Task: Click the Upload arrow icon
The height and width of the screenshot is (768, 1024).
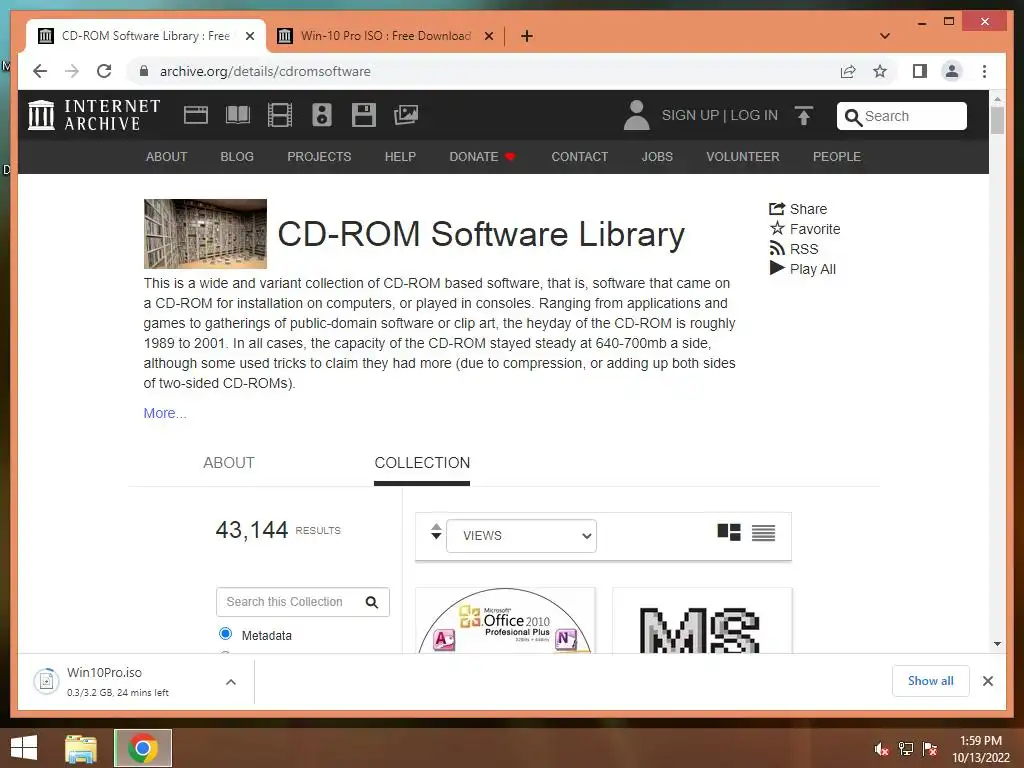Action: tap(804, 116)
